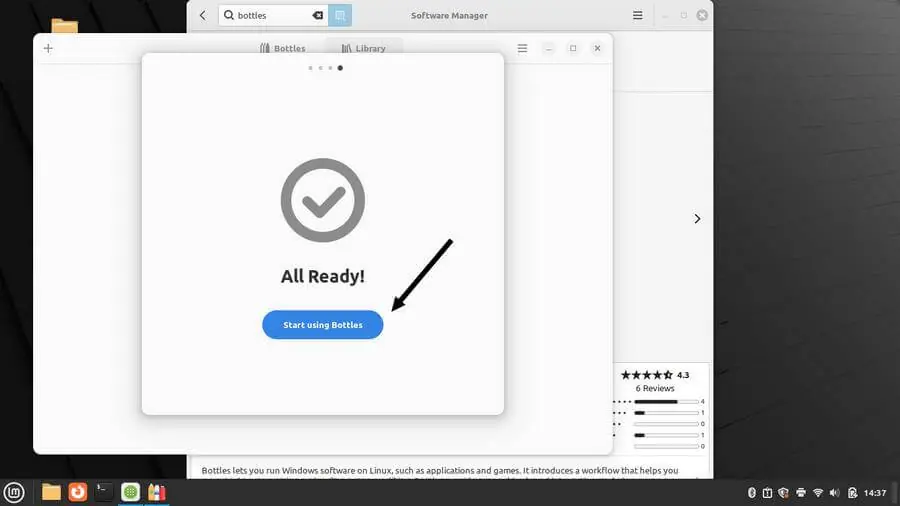Open the volume control in tray
This screenshot has width=900, height=506.
[x=835, y=493]
